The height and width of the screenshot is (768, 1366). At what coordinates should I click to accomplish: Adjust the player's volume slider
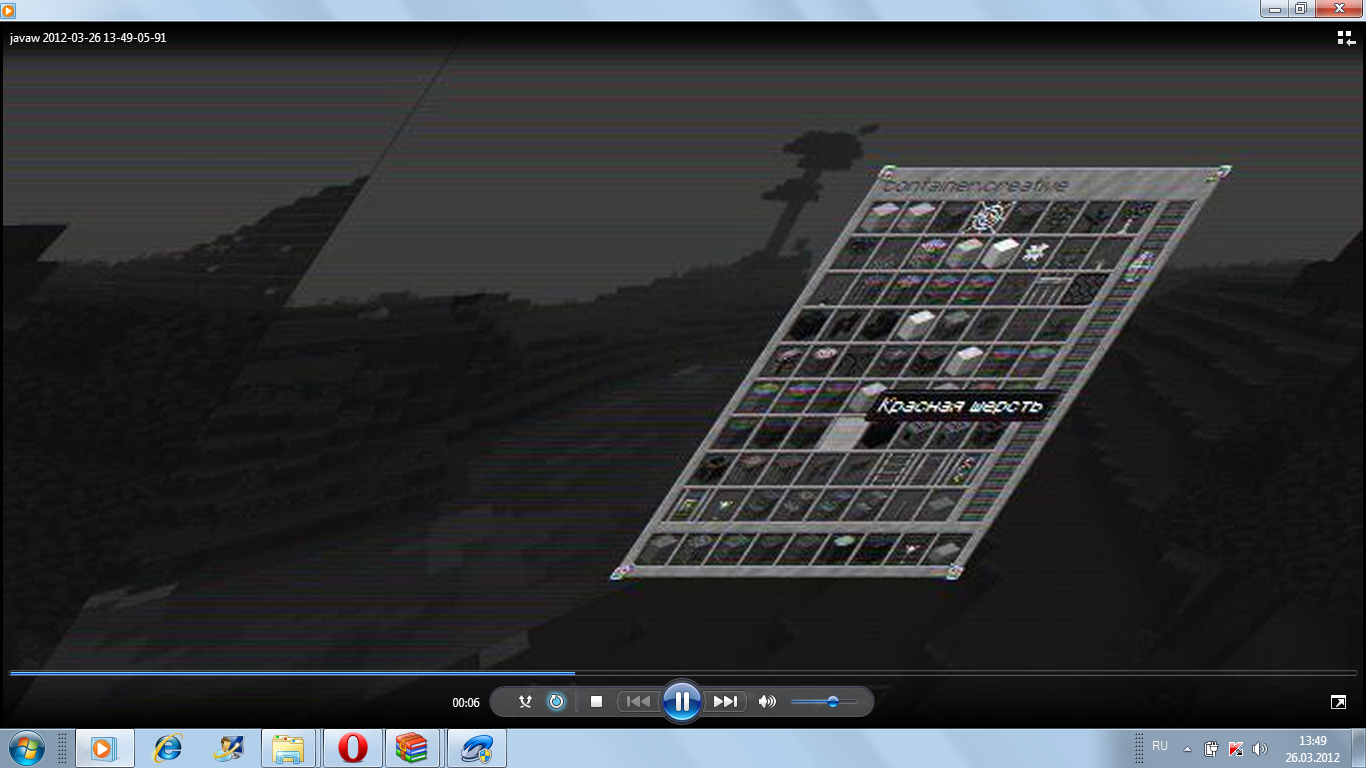pos(824,702)
